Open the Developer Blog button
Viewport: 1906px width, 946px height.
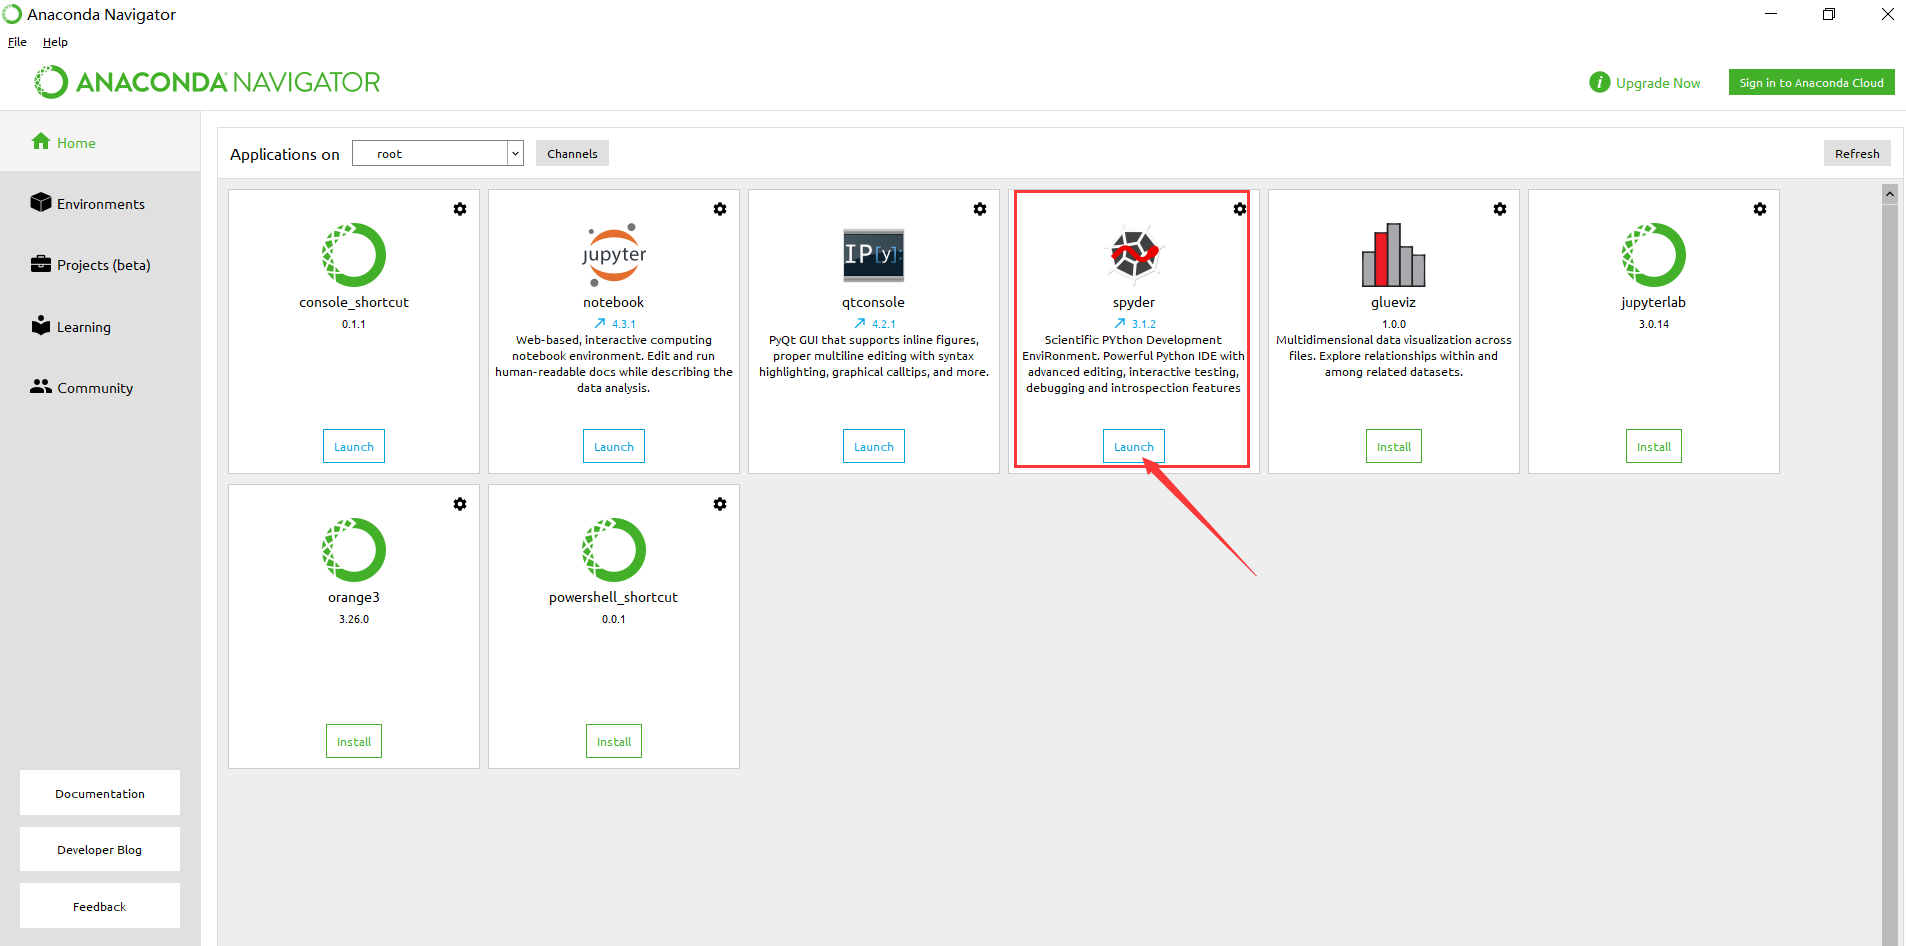click(x=100, y=849)
